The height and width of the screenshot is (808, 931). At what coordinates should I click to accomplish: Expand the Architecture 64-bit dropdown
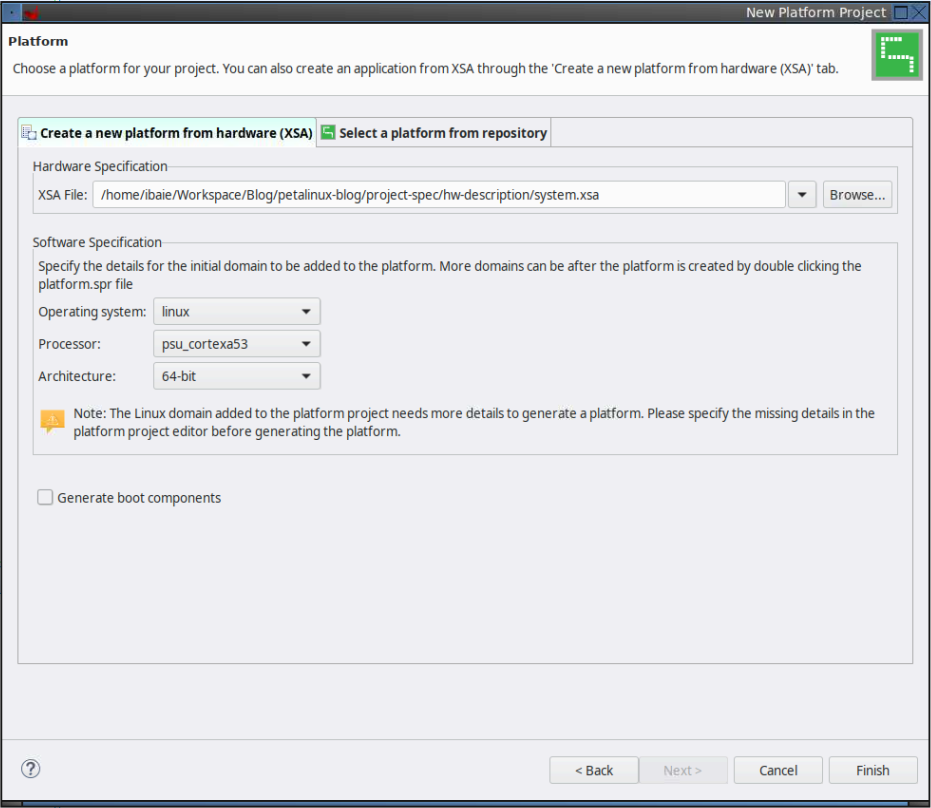click(237, 377)
